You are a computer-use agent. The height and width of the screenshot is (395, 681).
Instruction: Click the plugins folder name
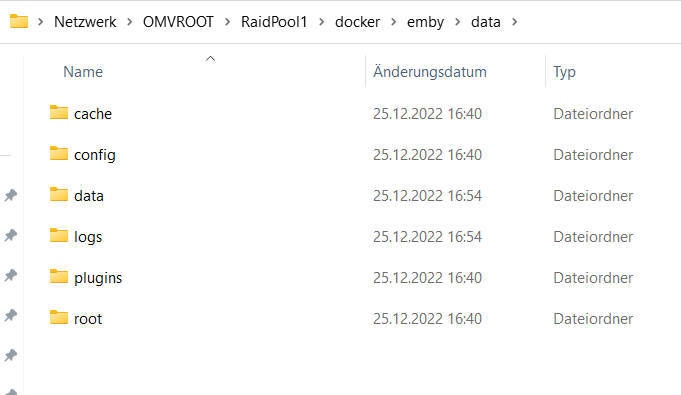pyautogui.click(x=98, y=278)
